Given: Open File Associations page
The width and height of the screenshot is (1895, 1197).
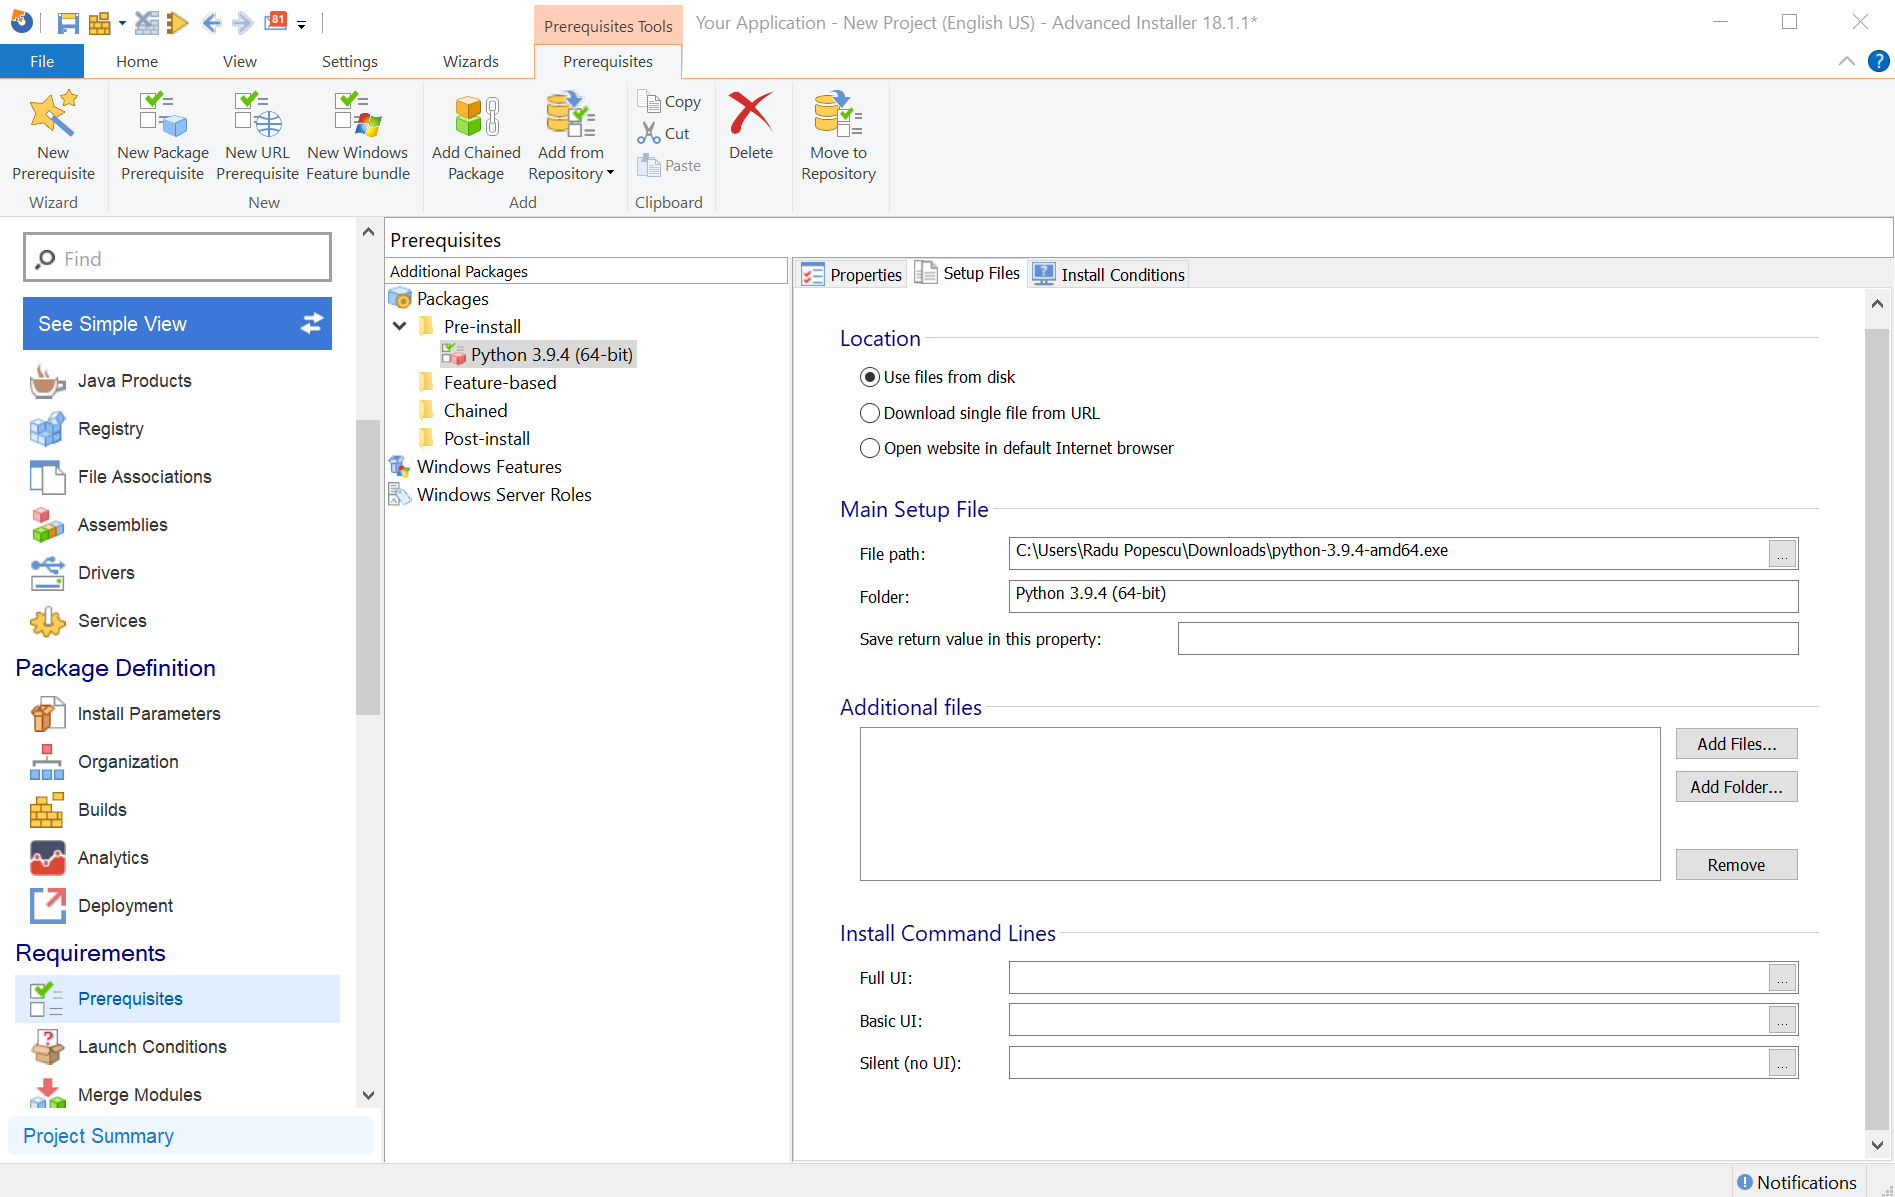Looking at the screenshot, I should click(x=144, y=476).
